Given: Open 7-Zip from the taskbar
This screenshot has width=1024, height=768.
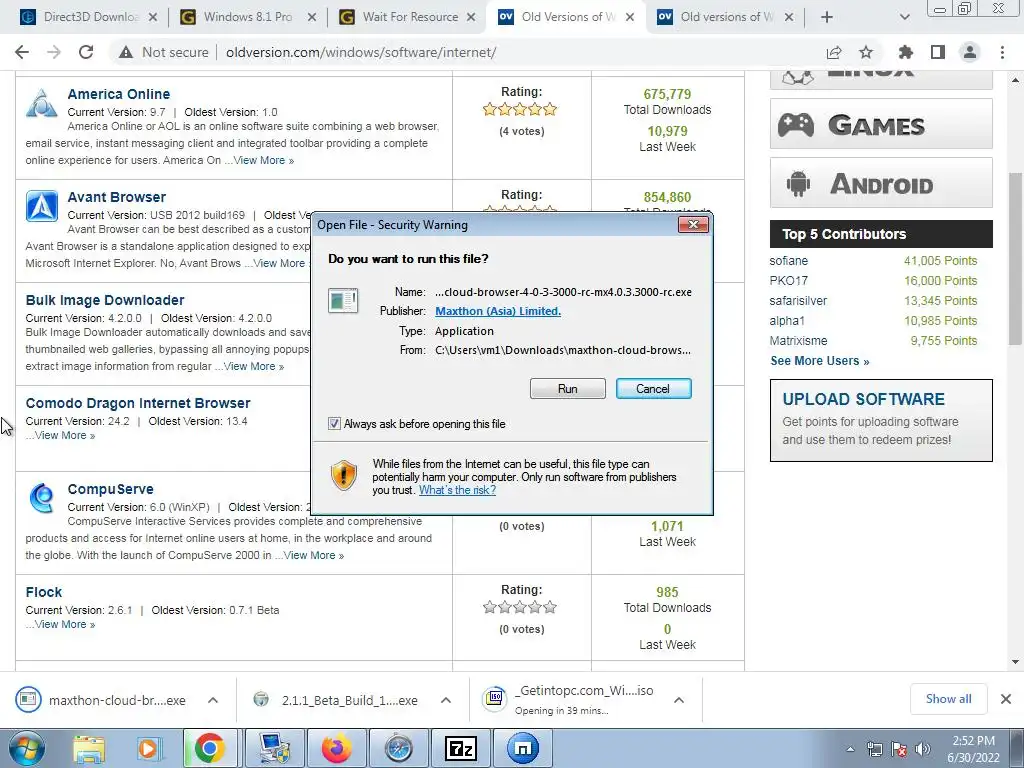Looking at the screenshot, I should coord(460,748).
